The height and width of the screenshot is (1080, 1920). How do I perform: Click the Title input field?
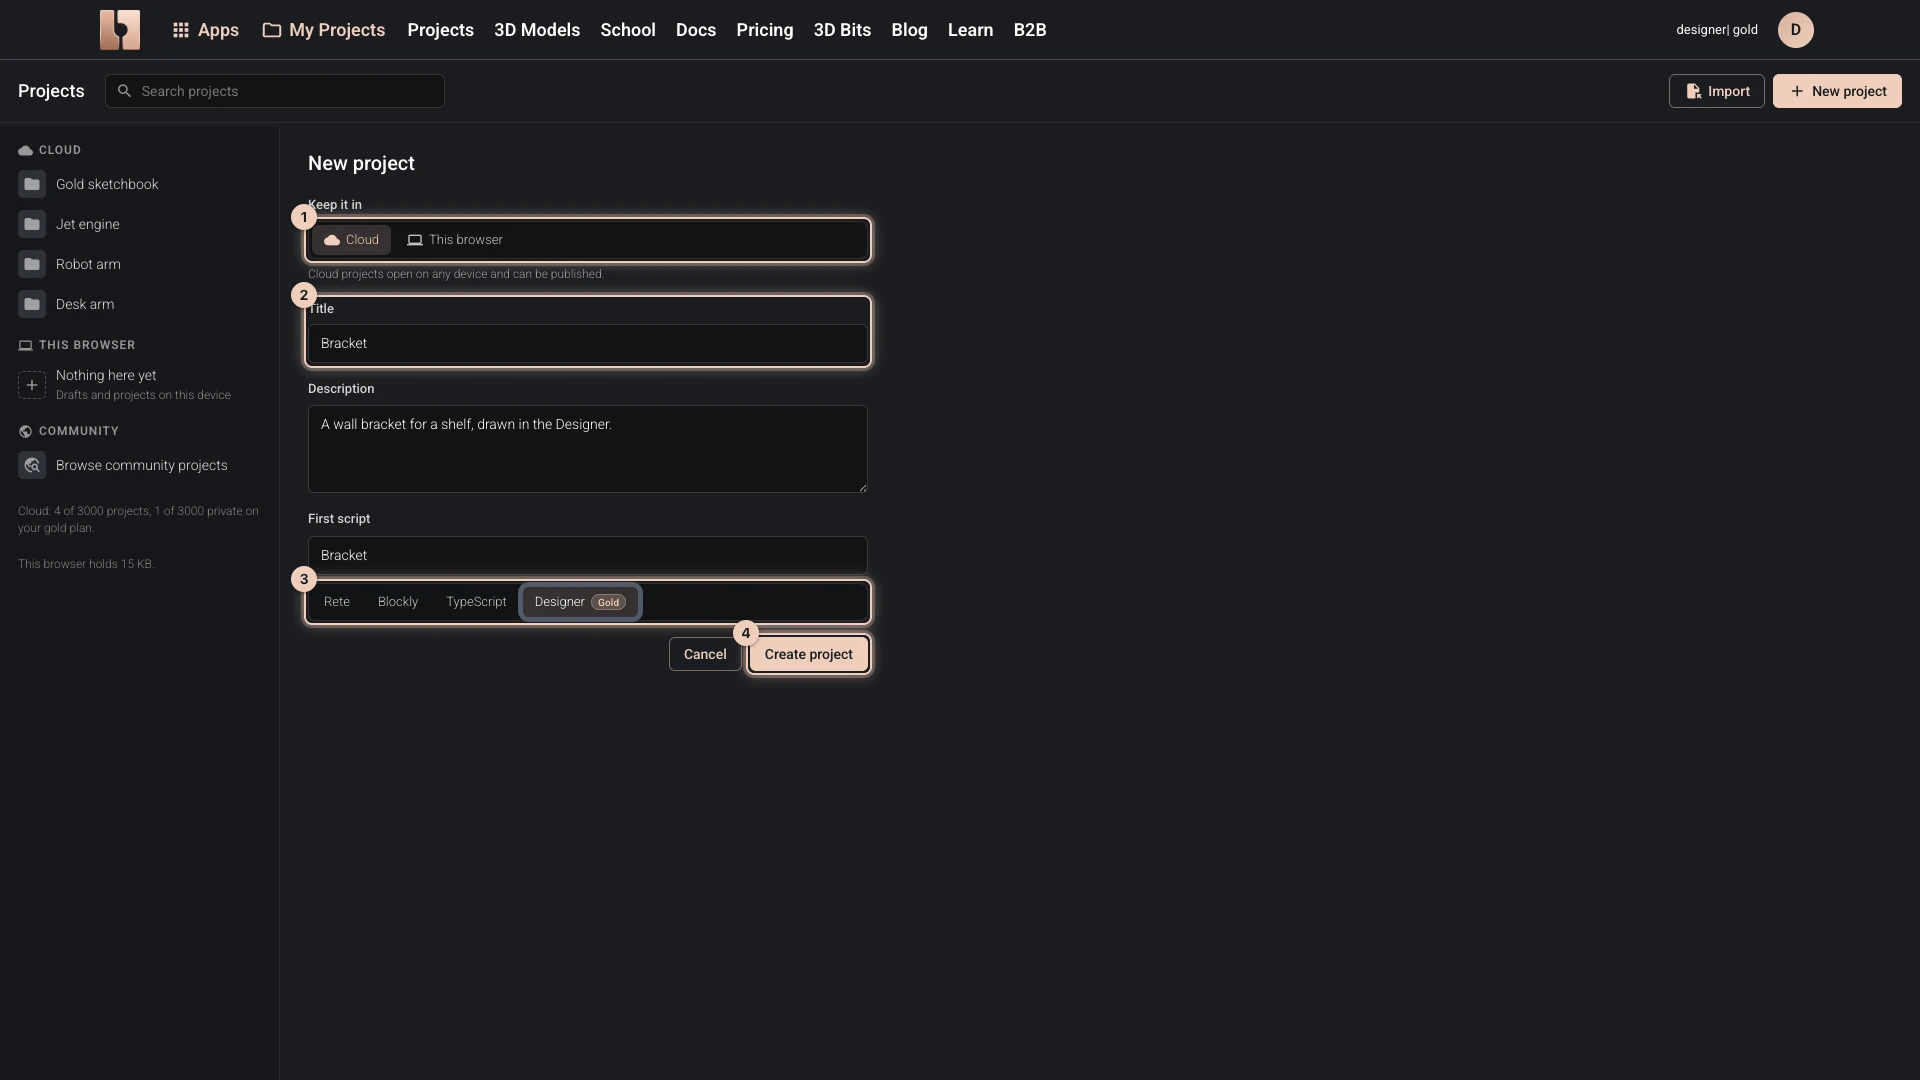(588, 343)
